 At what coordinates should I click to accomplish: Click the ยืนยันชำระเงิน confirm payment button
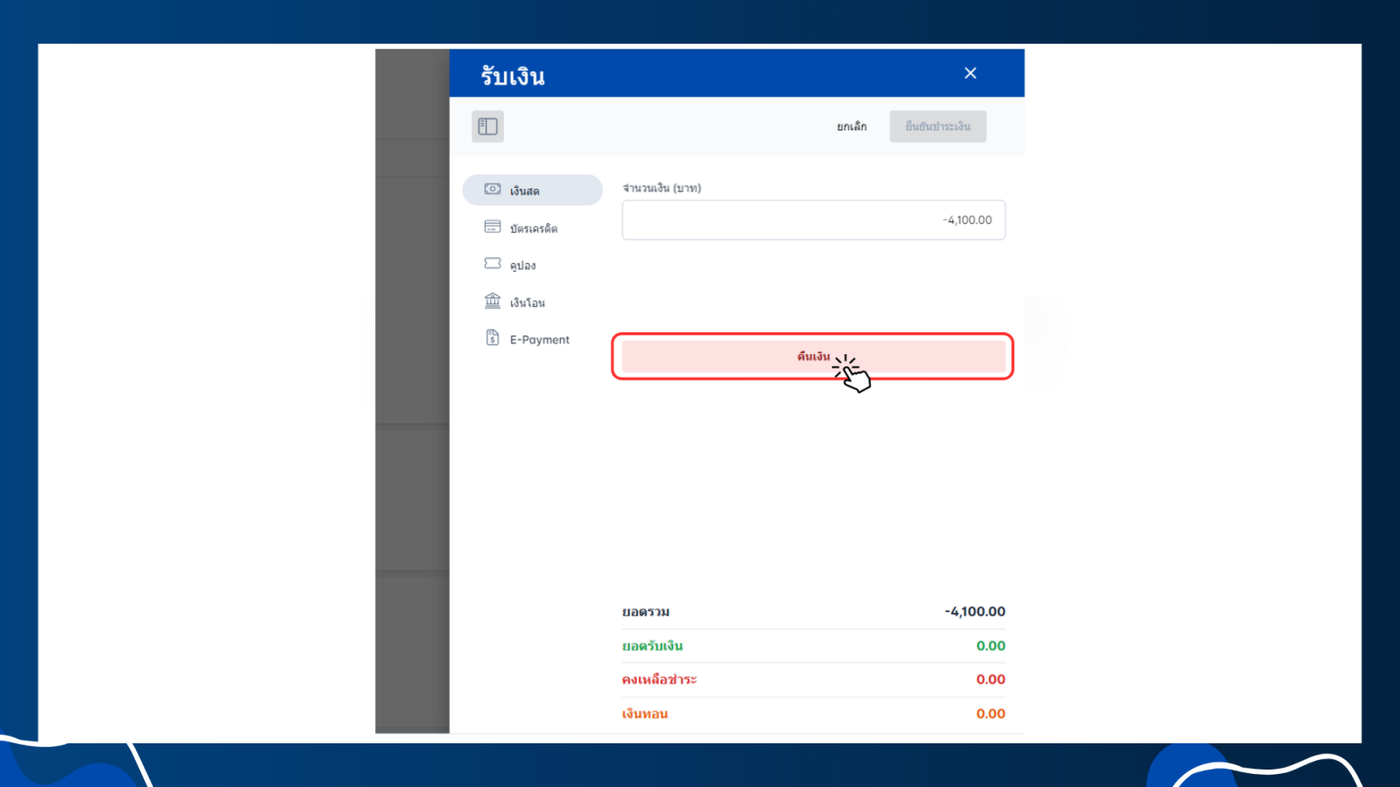pos(938,127)
